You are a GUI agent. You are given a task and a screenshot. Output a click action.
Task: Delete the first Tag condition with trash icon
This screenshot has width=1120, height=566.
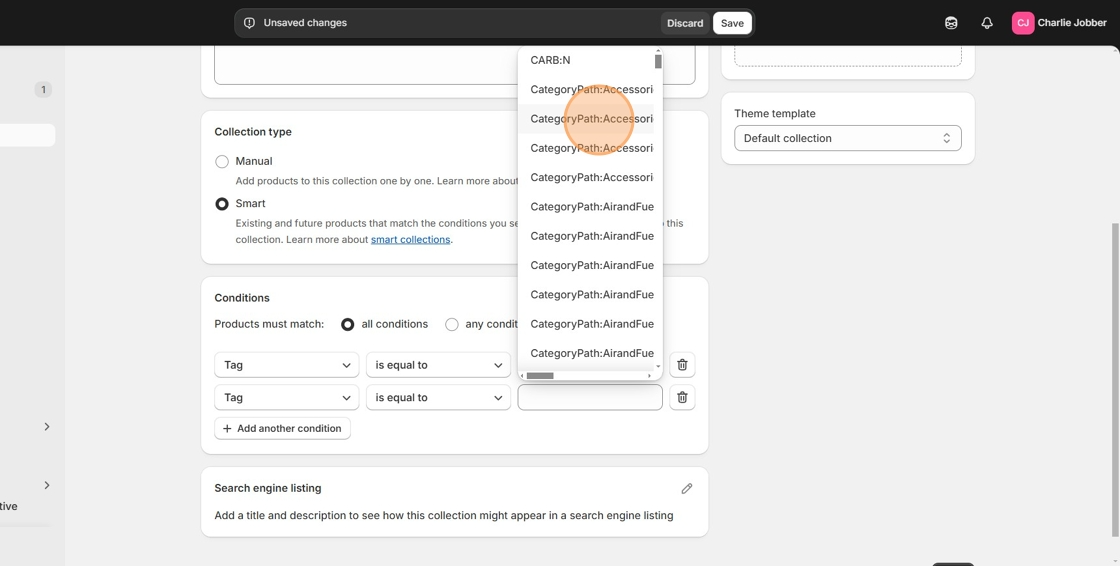point(682,364)
